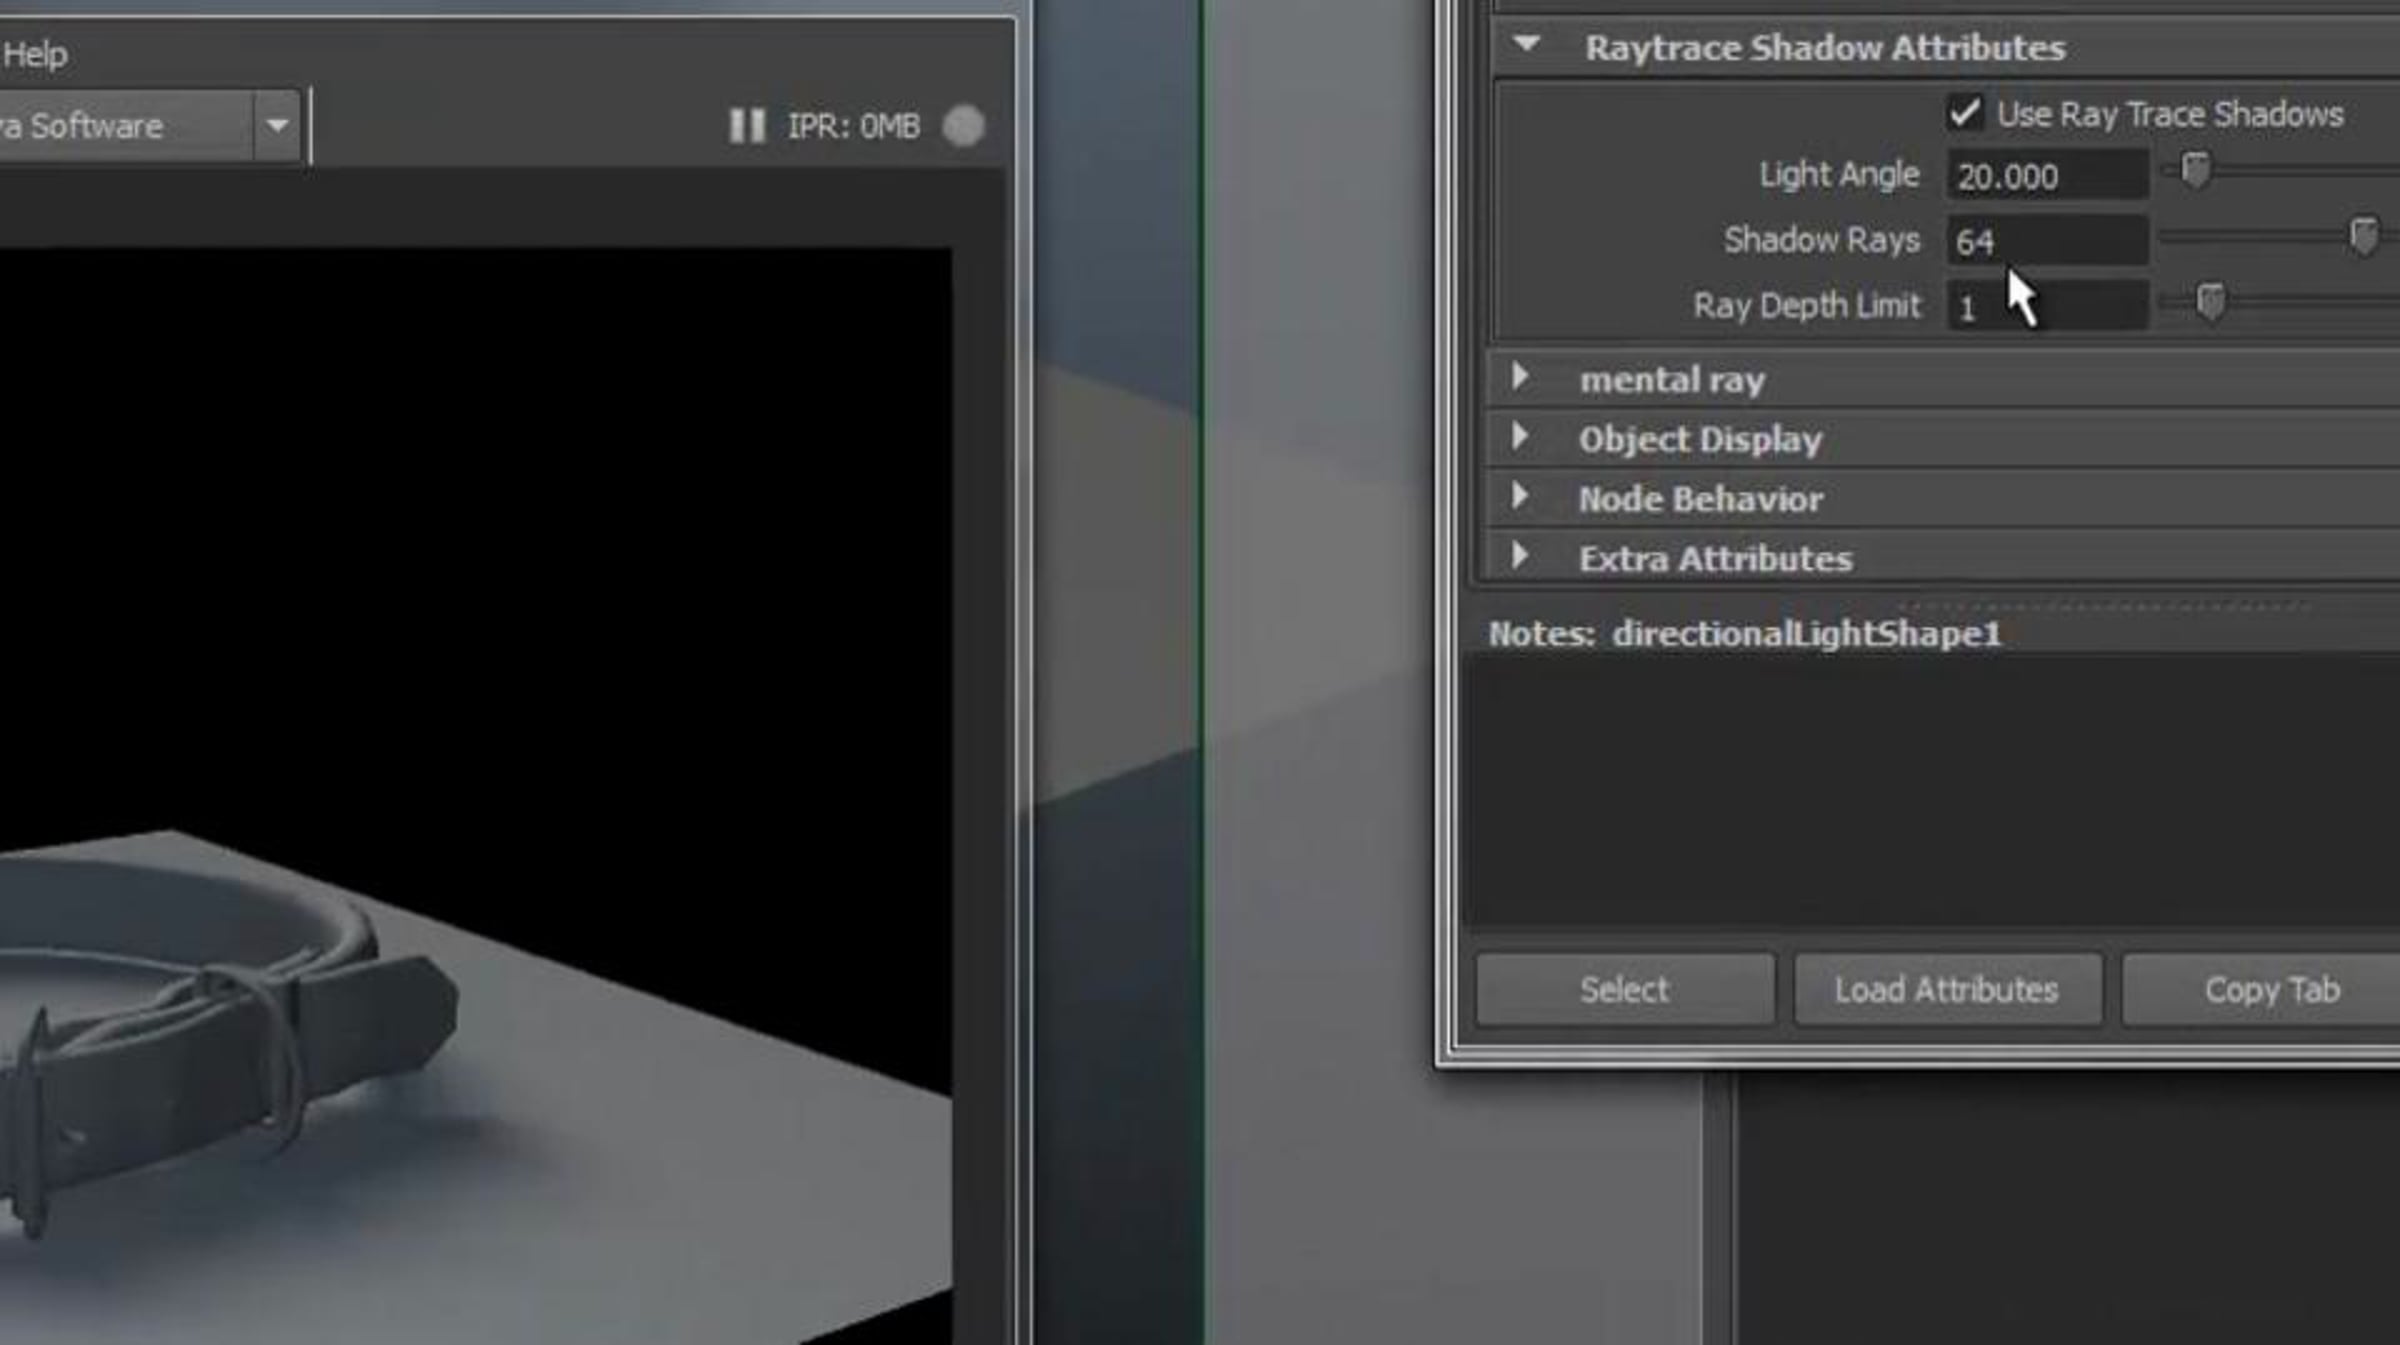Open the Help menu in Render View

pos(35,54)
